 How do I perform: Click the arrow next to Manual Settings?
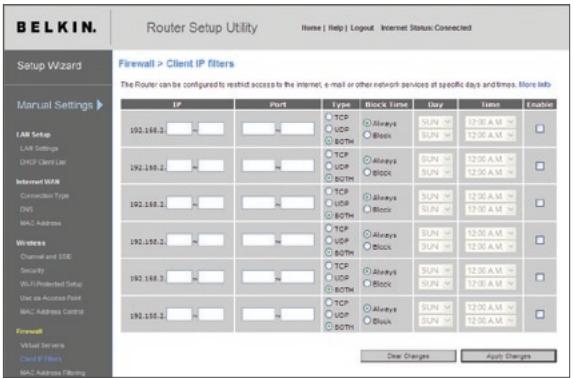[99, 105]
